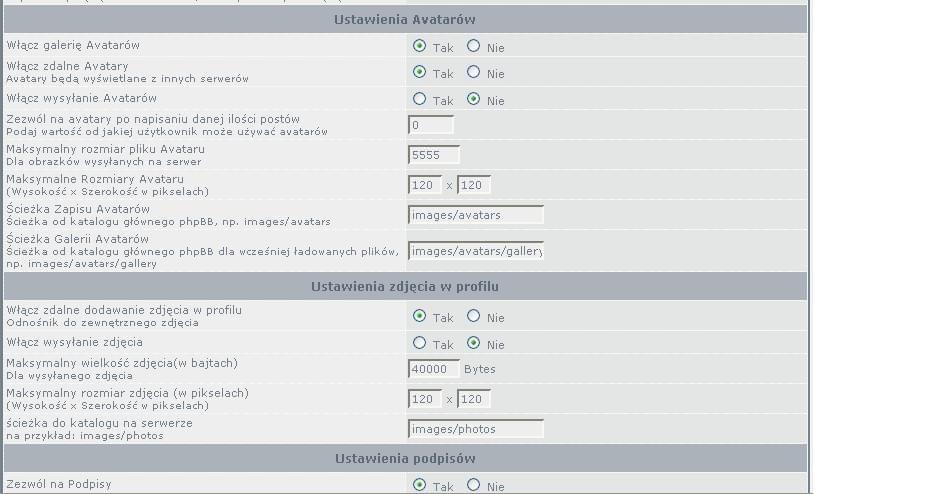
Task: Enable Tak for Włącz wysyłanie zdjęcia
Action: 419,343
